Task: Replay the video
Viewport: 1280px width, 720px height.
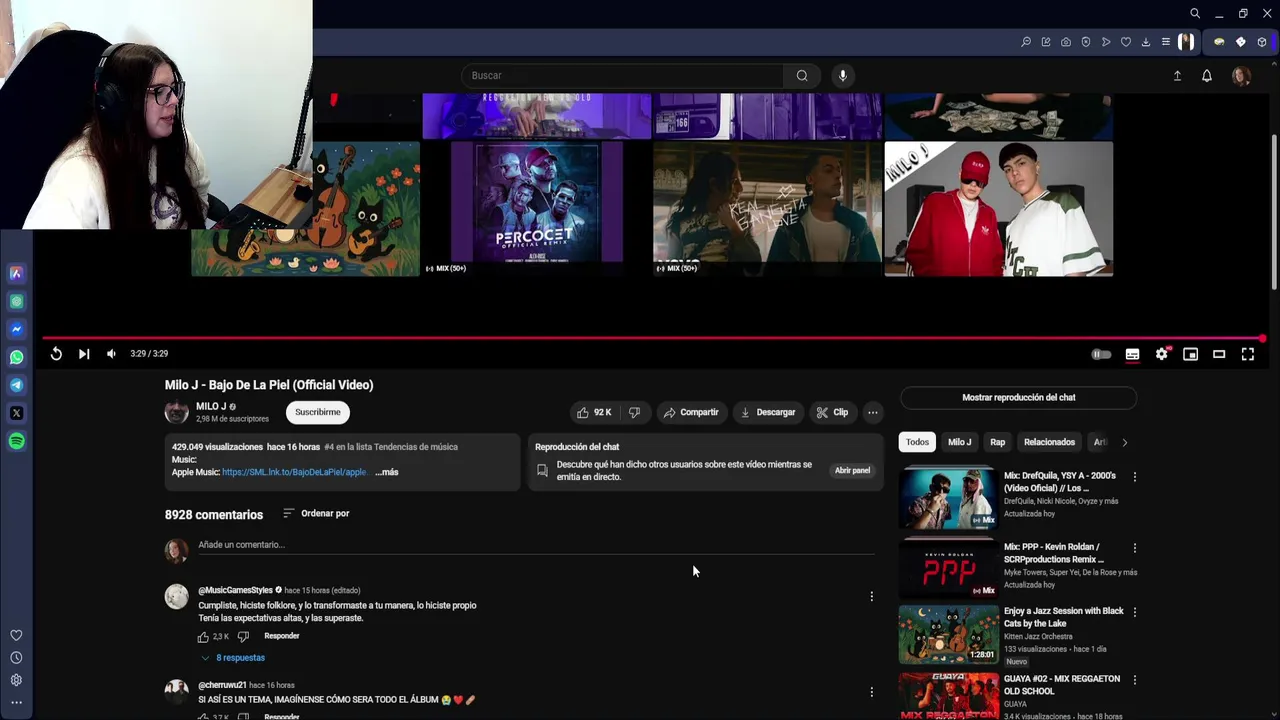Action: coord(56,354)
